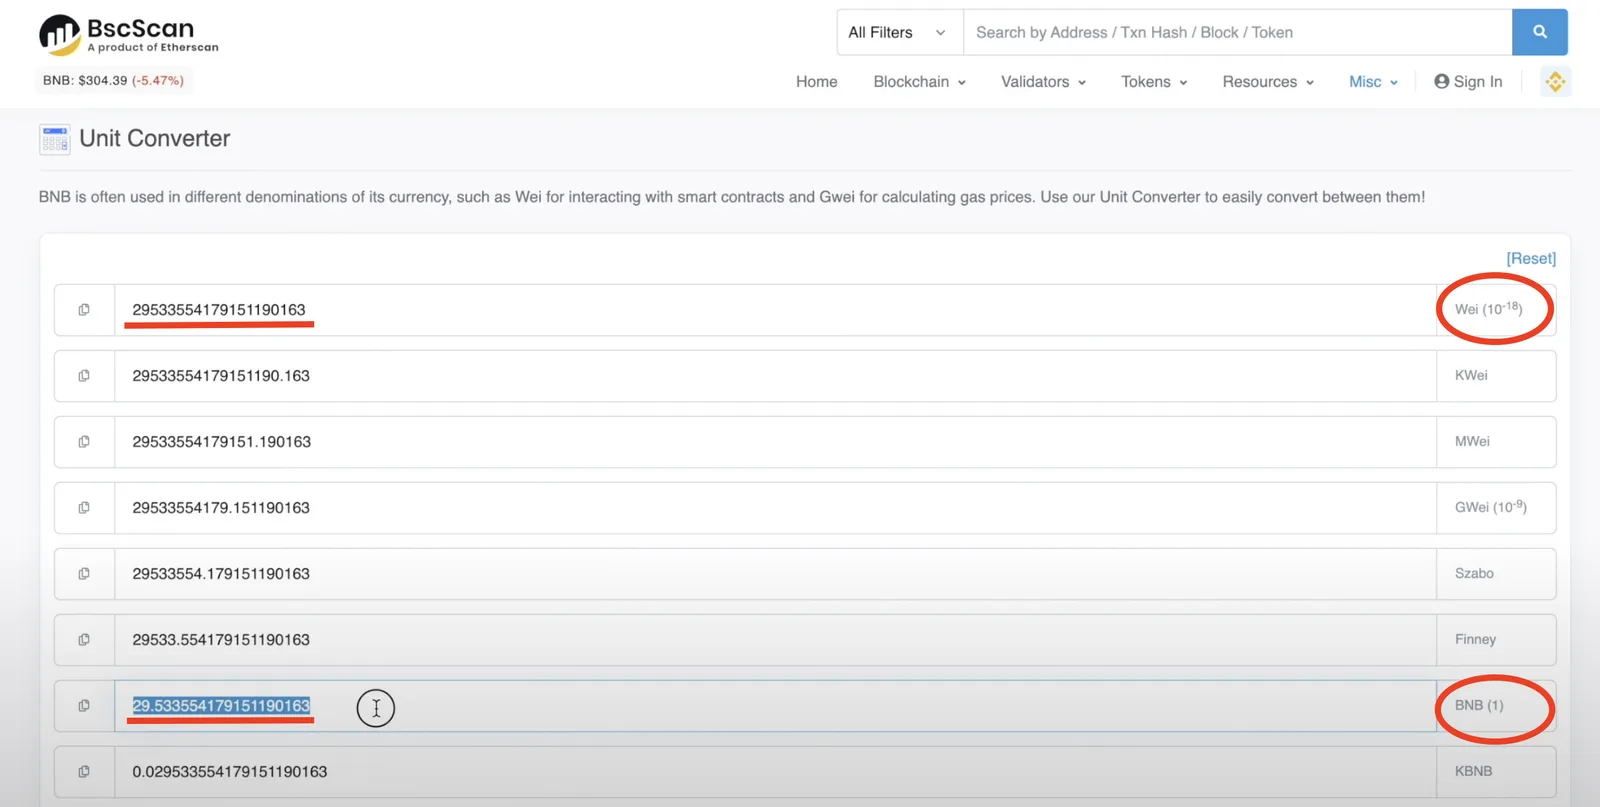Click the KWei amount input field

775,376
